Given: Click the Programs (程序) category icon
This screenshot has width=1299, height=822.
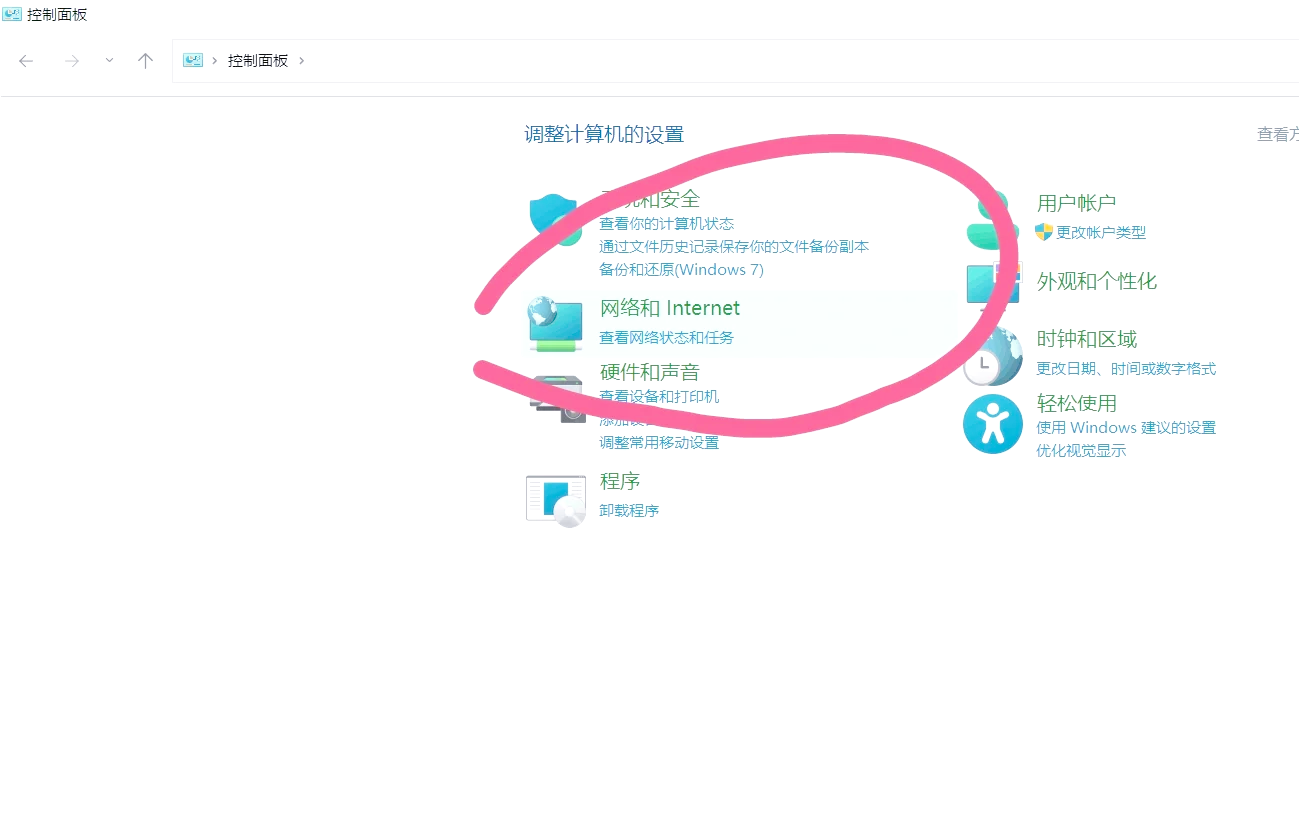Looking at the screenshot, I should (x=555, y=499).
